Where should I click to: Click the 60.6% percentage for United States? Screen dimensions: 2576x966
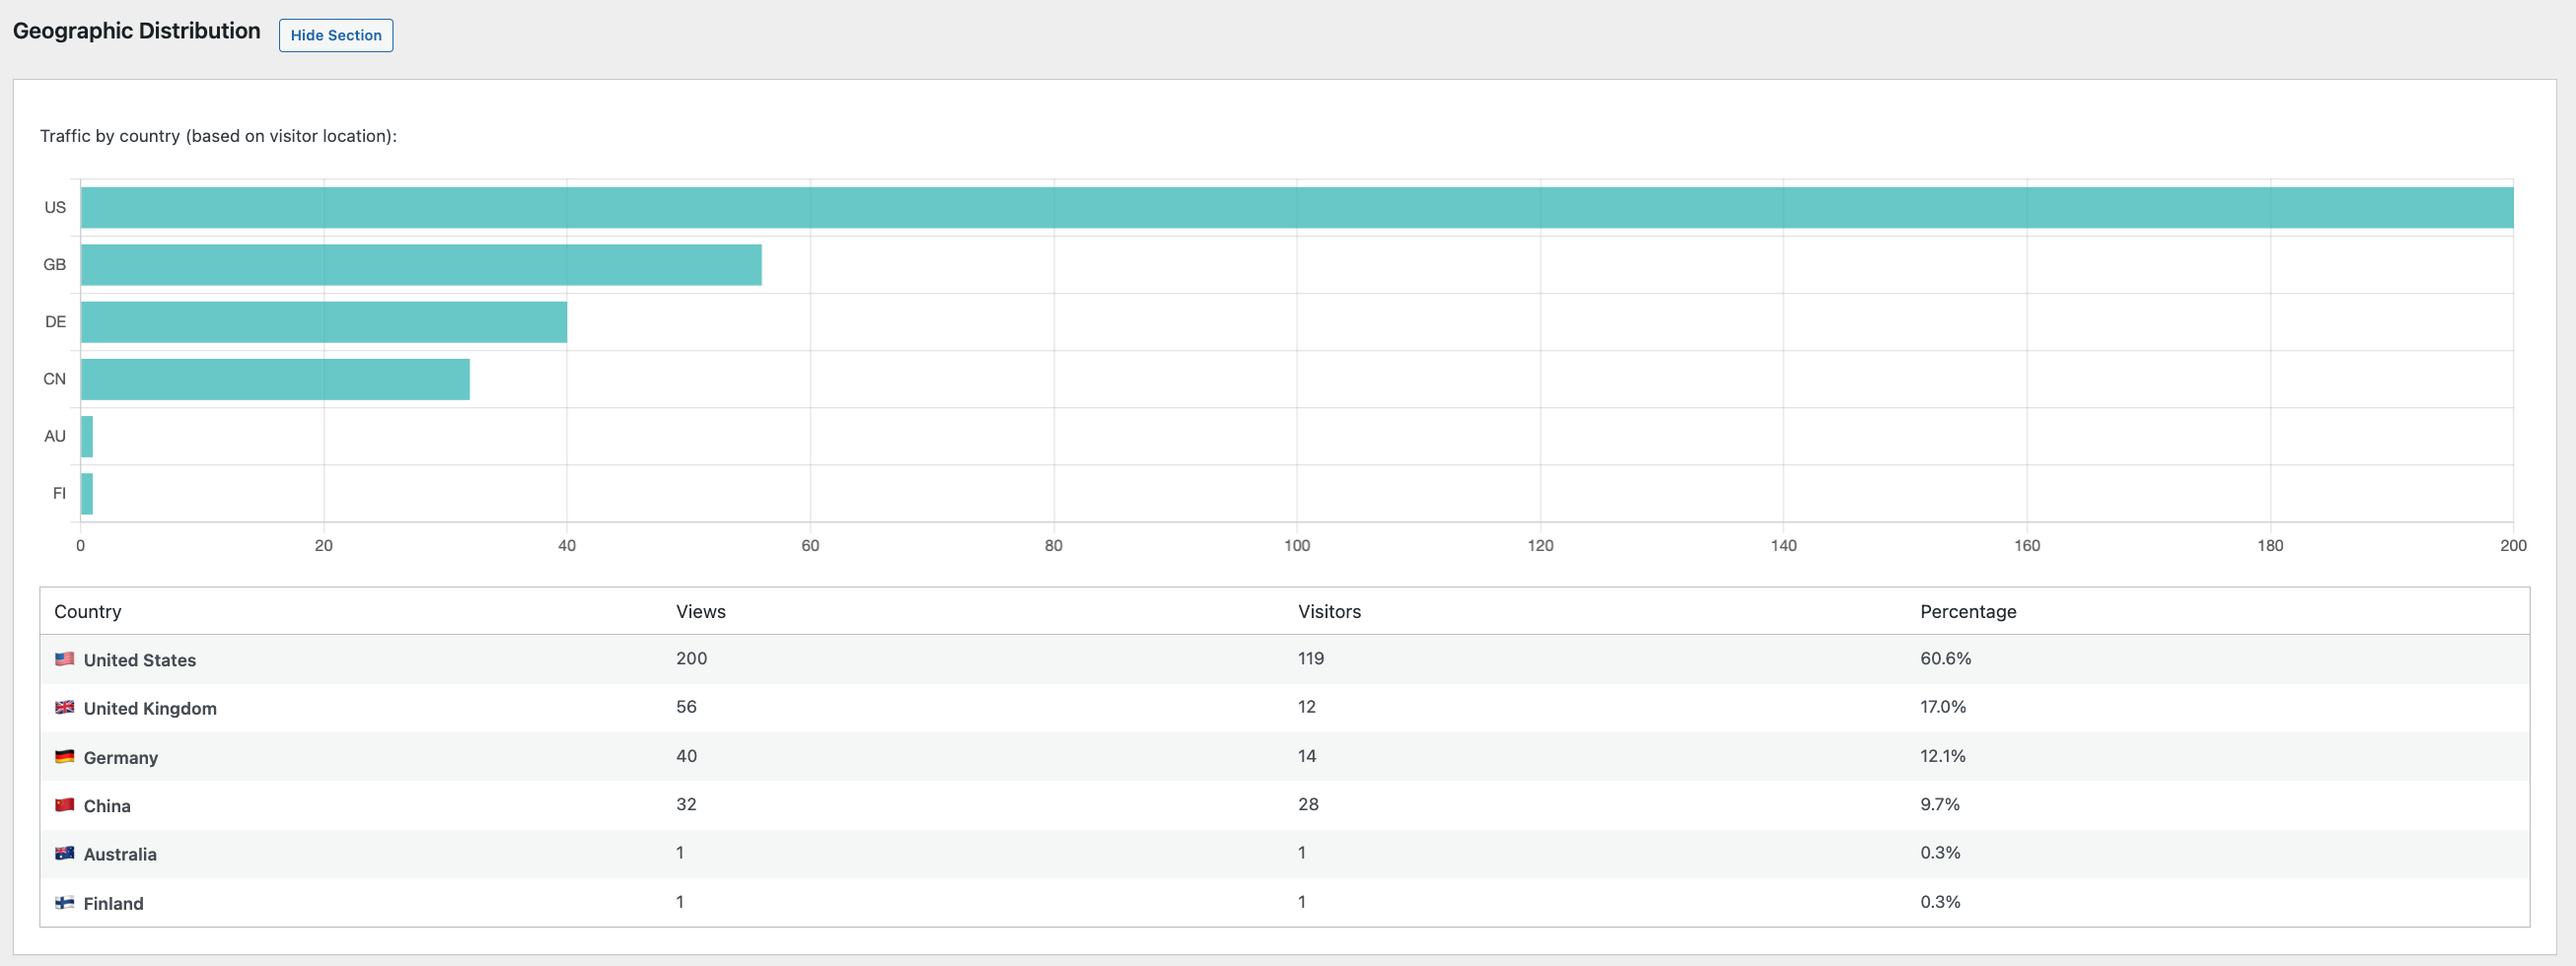coord(1945,658)
